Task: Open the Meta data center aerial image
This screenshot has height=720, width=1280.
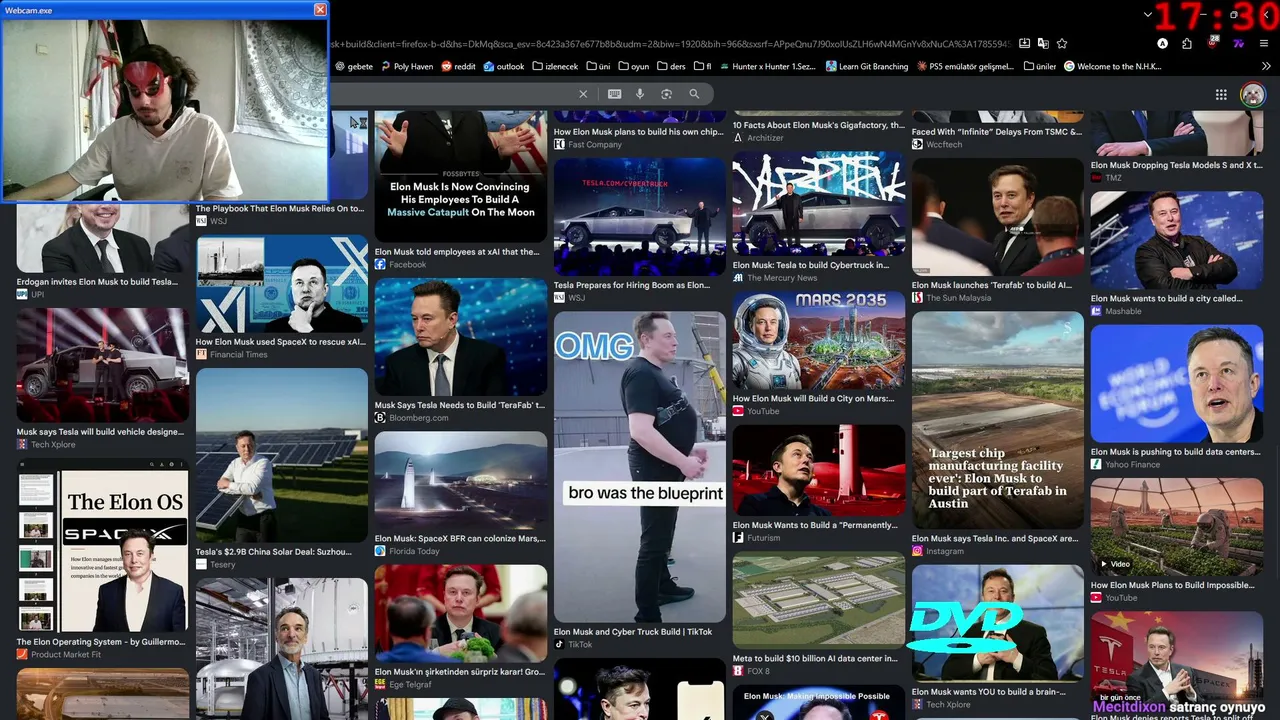Action: click(x=819, y=600)
